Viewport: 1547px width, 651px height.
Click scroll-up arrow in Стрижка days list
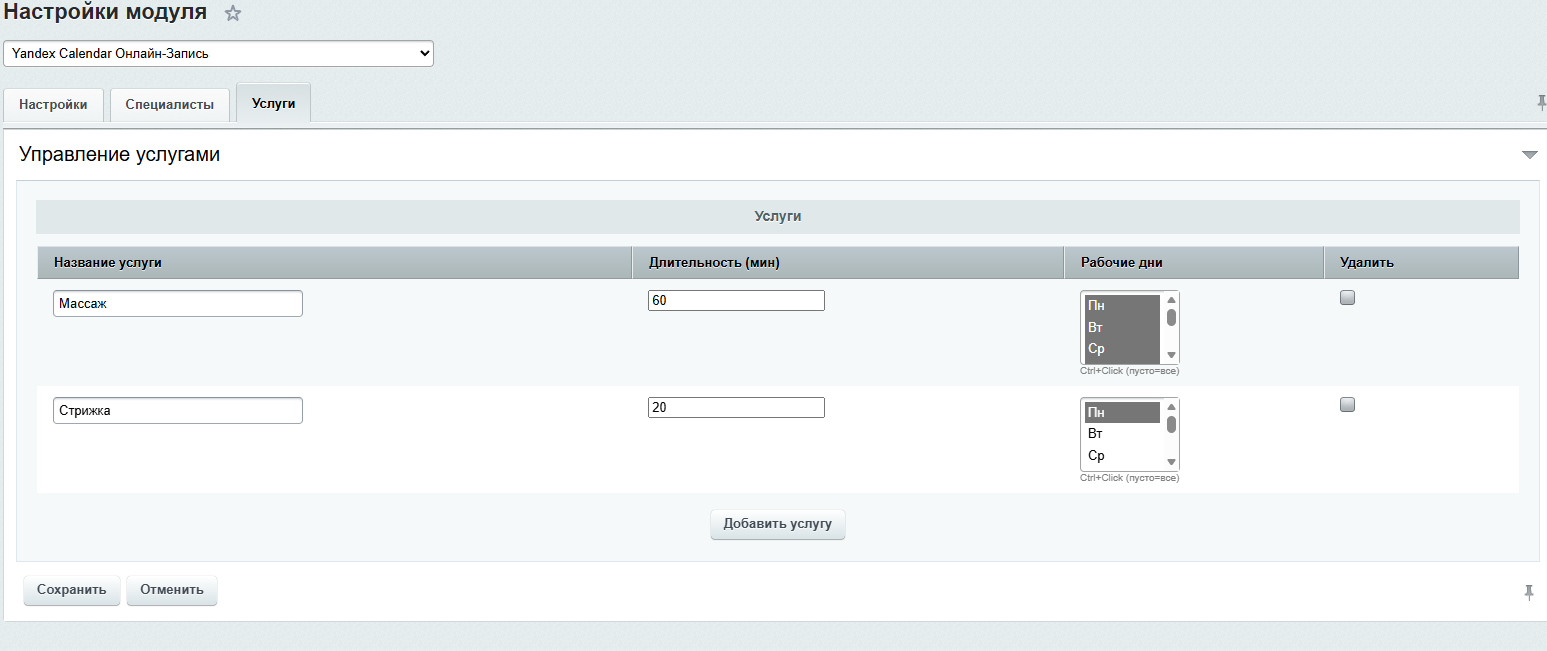(x=1171, y=407)
